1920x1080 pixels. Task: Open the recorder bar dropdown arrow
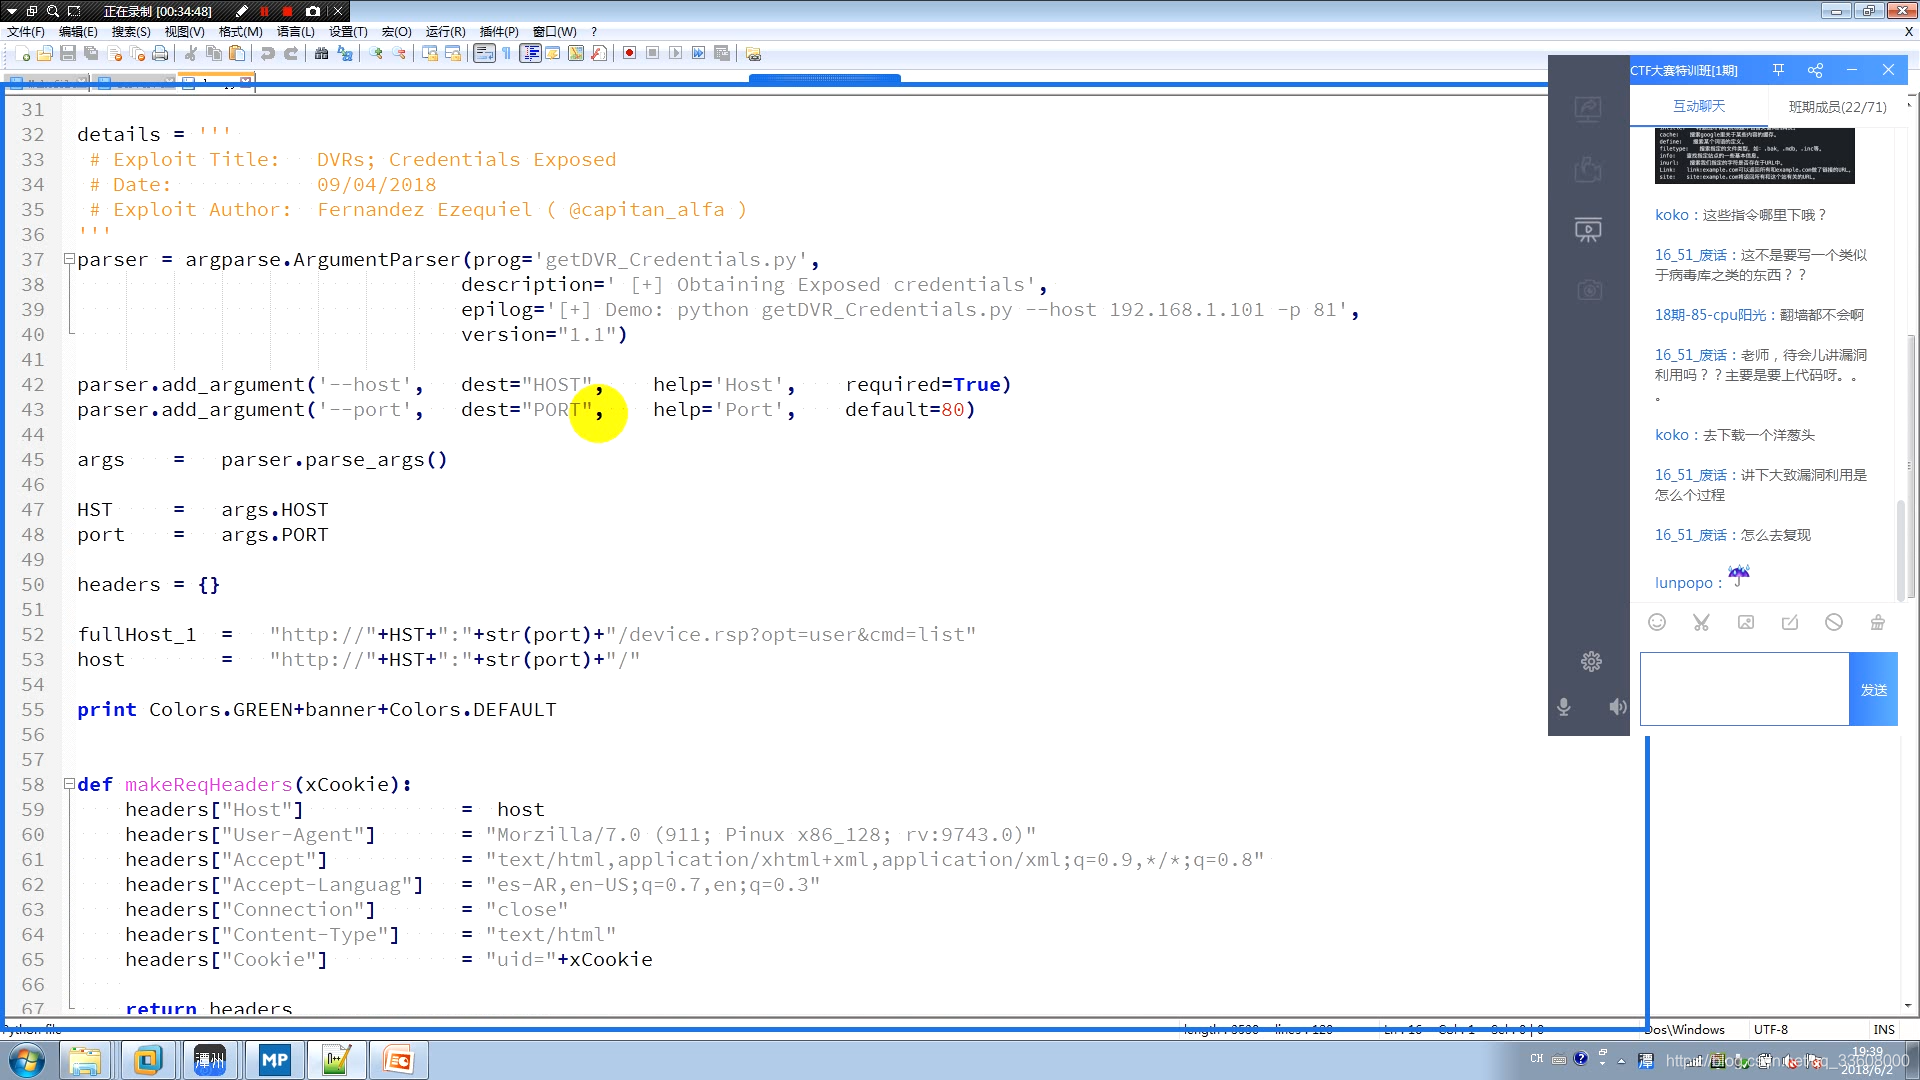coord(12,11)
